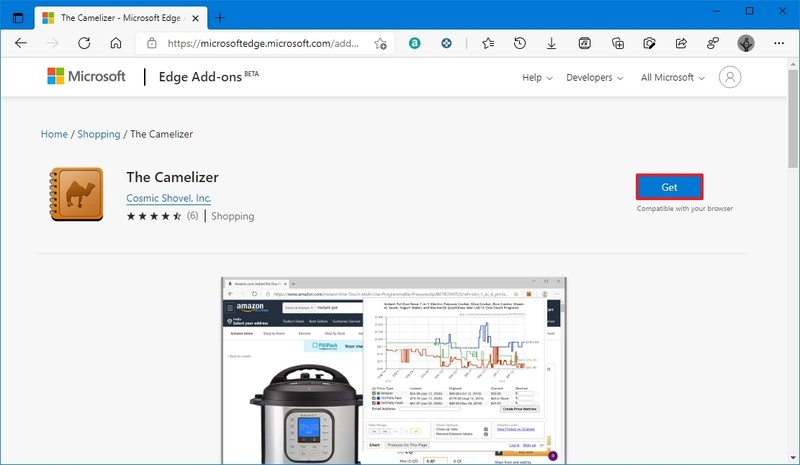
Task: Click the Get button
Action: (669, 187)
